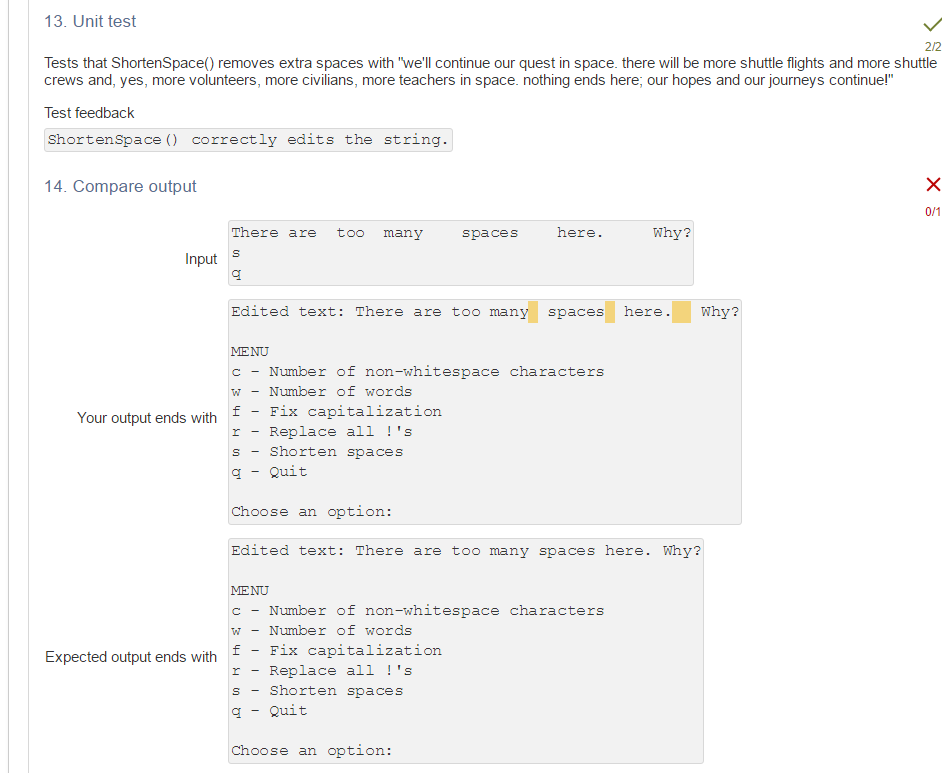Collapse the '14. Compare output' section

tap(120, 186)
